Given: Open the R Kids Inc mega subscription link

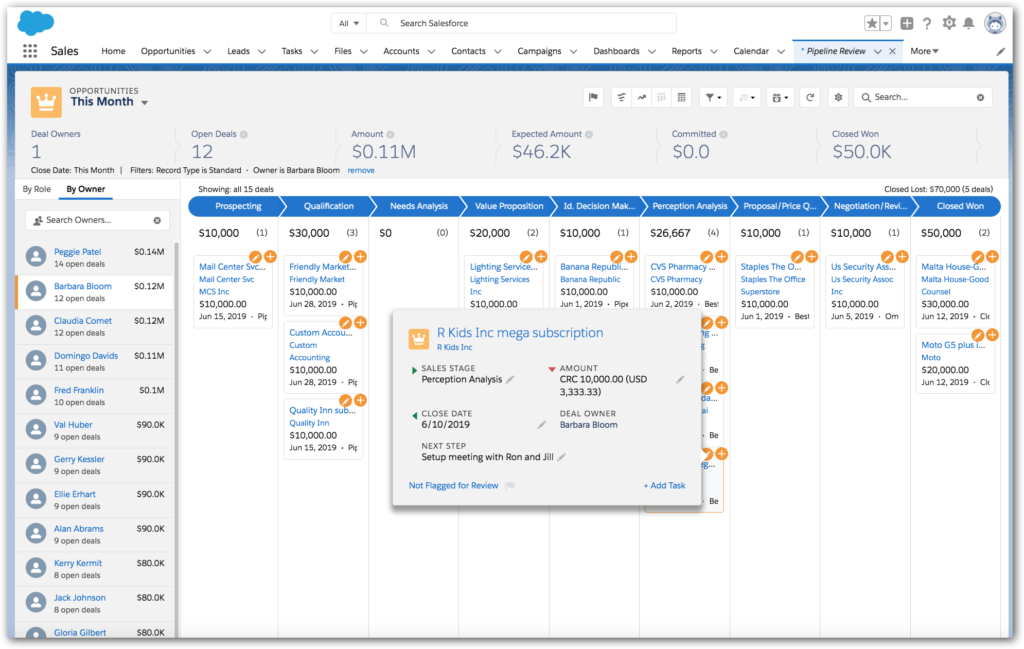Looking at the screenshot, I should click(x=520, y=333).
